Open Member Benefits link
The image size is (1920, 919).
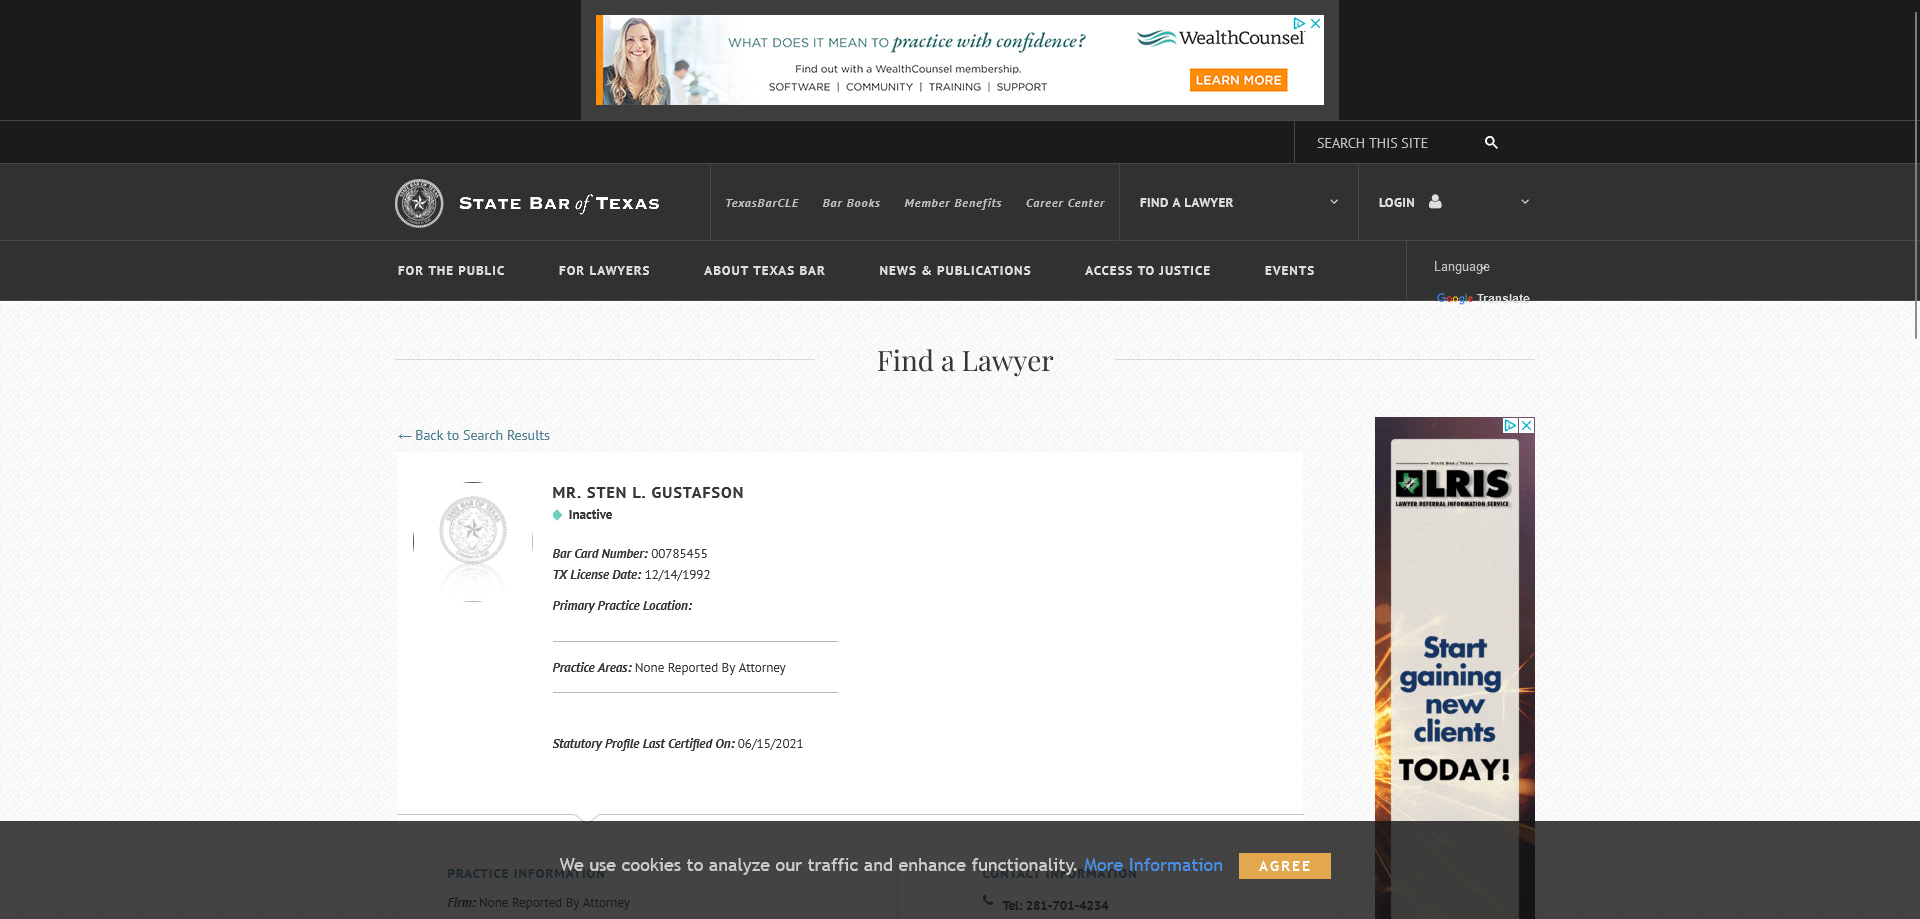953,203
